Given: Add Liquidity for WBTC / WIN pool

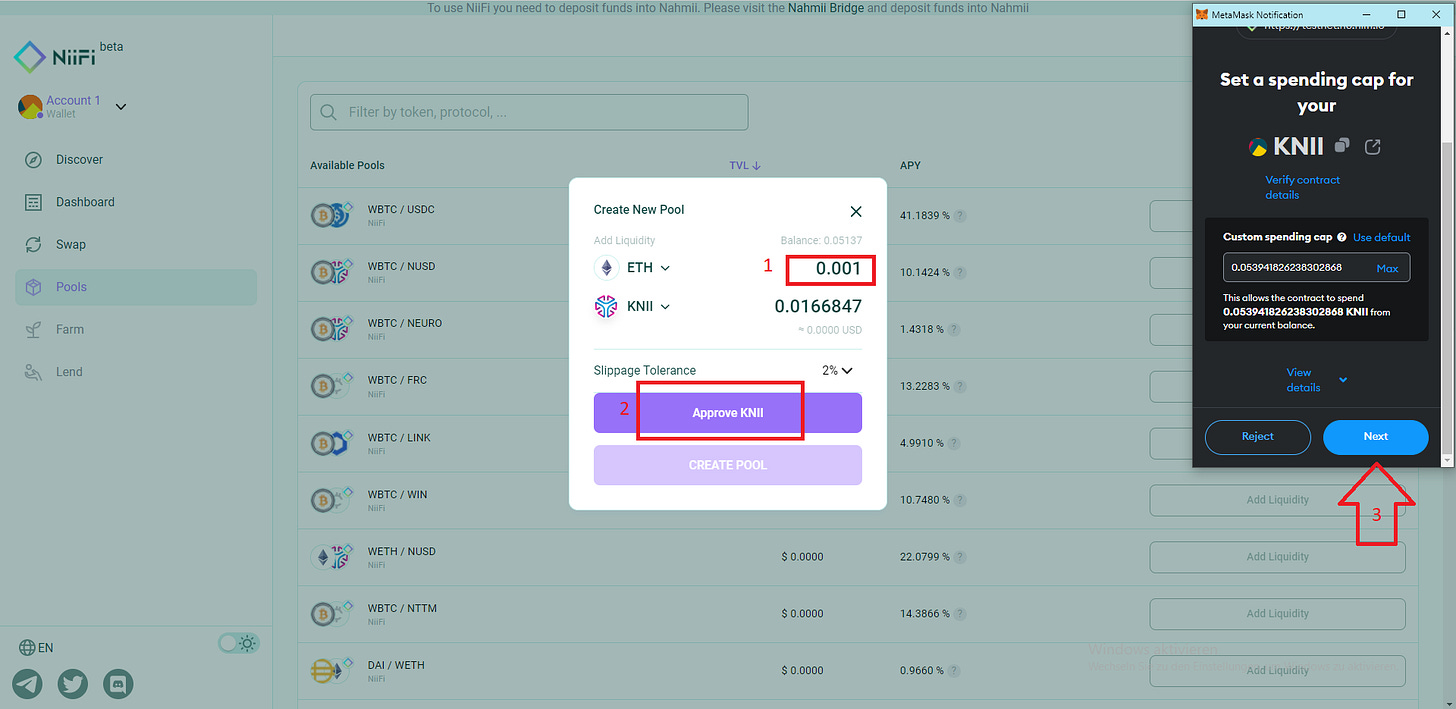Looking at the screenshot, I should pyautogui.click(x=1277, y=500).
